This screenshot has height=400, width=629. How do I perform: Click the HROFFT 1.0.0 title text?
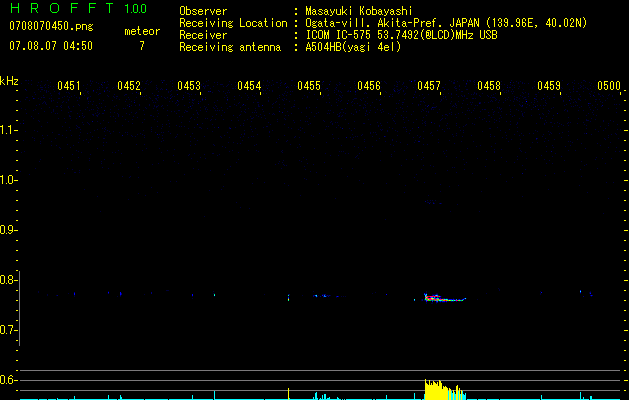click(78, 8)
